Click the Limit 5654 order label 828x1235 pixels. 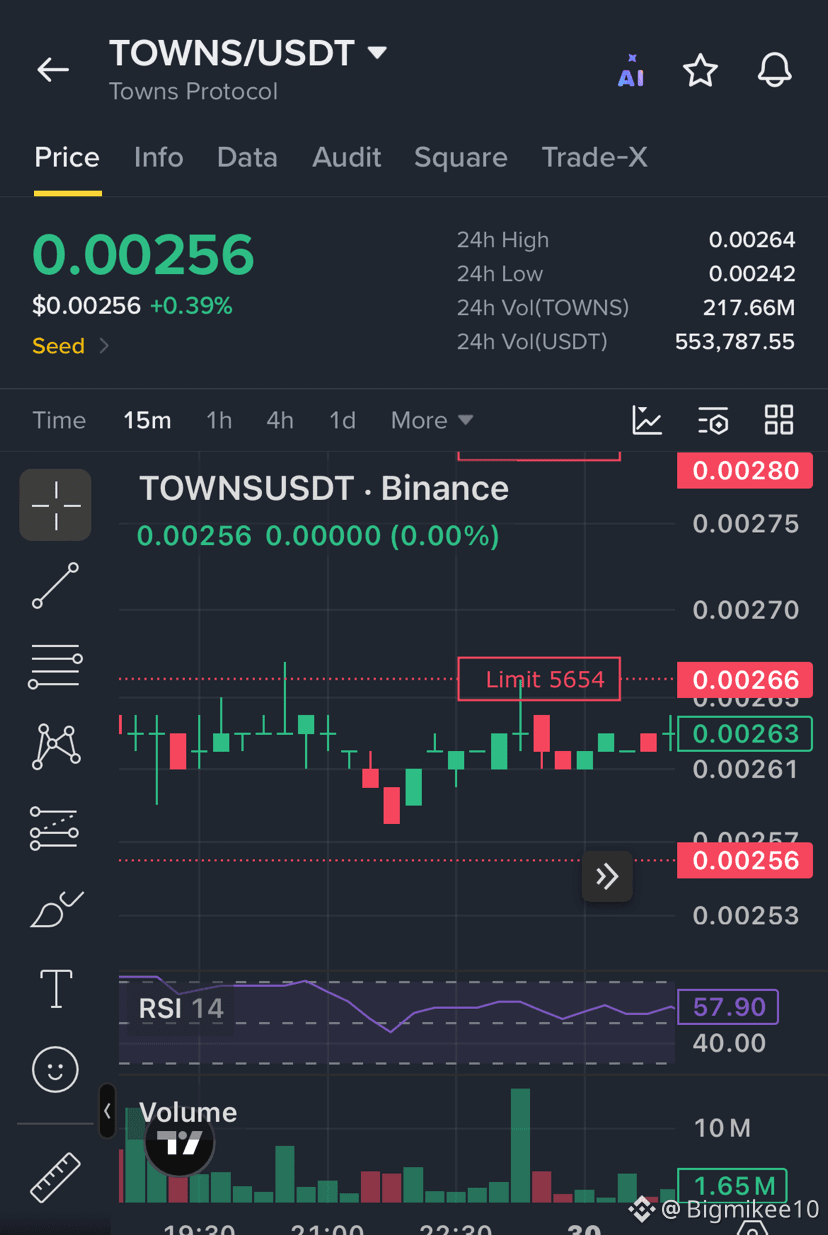click(x=539, y=679)
